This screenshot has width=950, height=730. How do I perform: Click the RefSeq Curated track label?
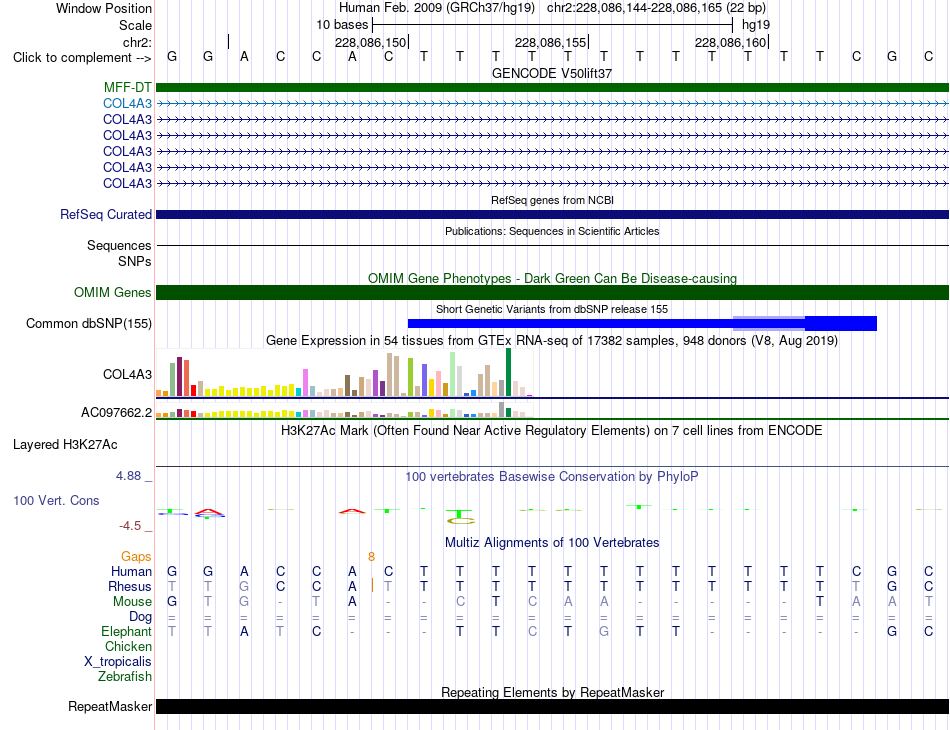(105, 214)
